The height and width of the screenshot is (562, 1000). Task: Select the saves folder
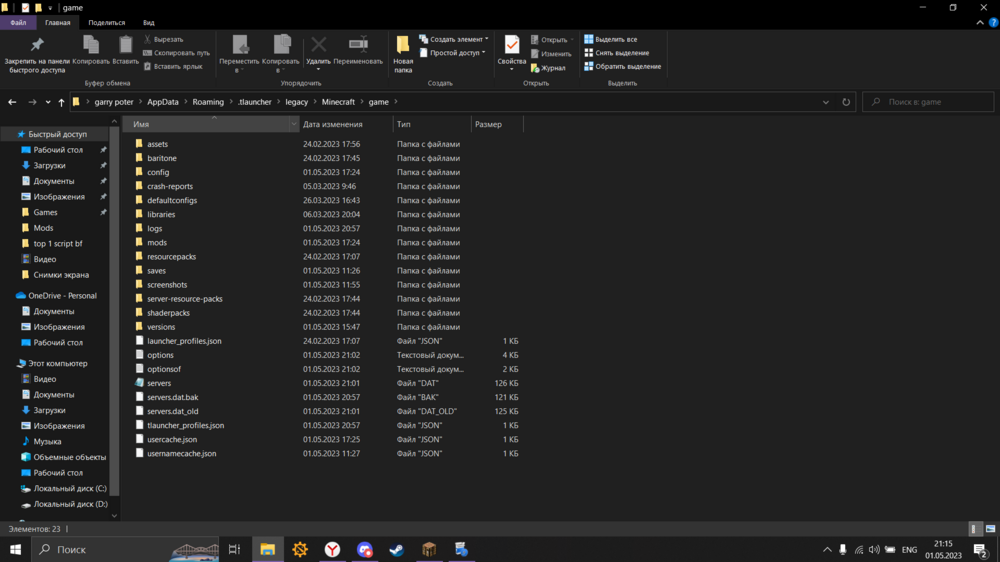[x=156, y=270]
